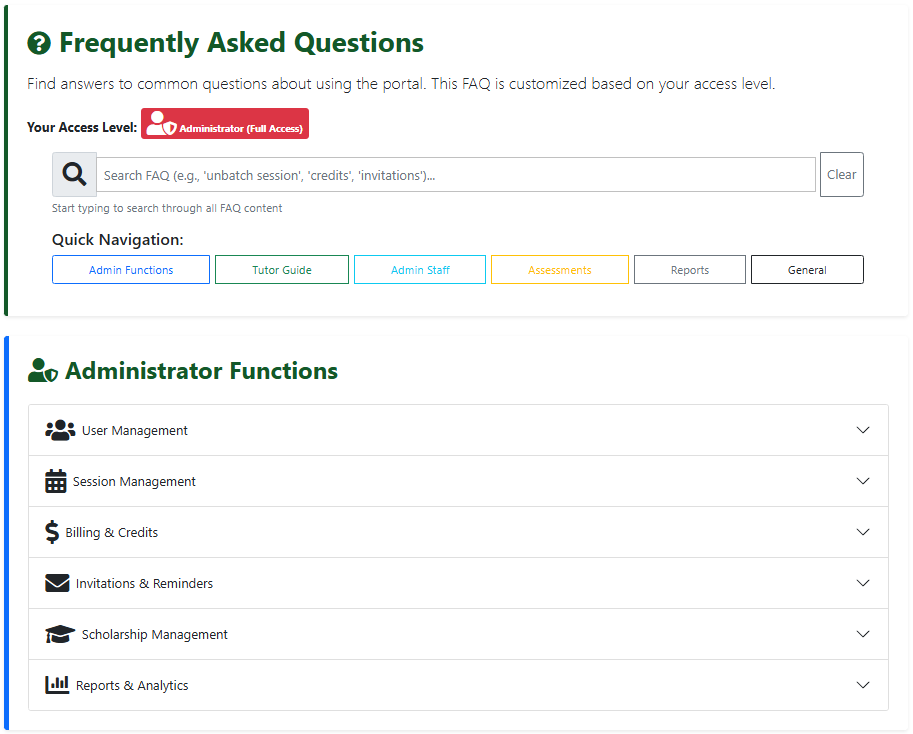Expand the Session Management section arrow
913x734 pixels.
click(x=863, y=481)
